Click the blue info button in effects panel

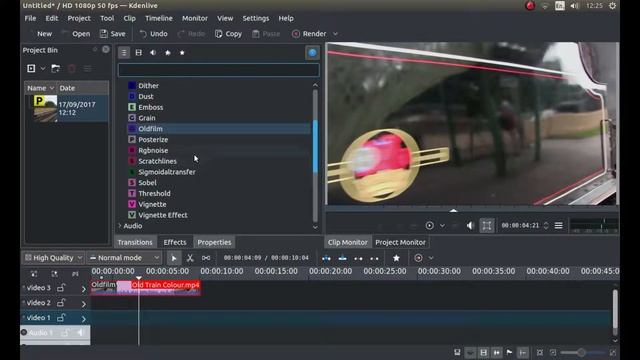[312, 53]
